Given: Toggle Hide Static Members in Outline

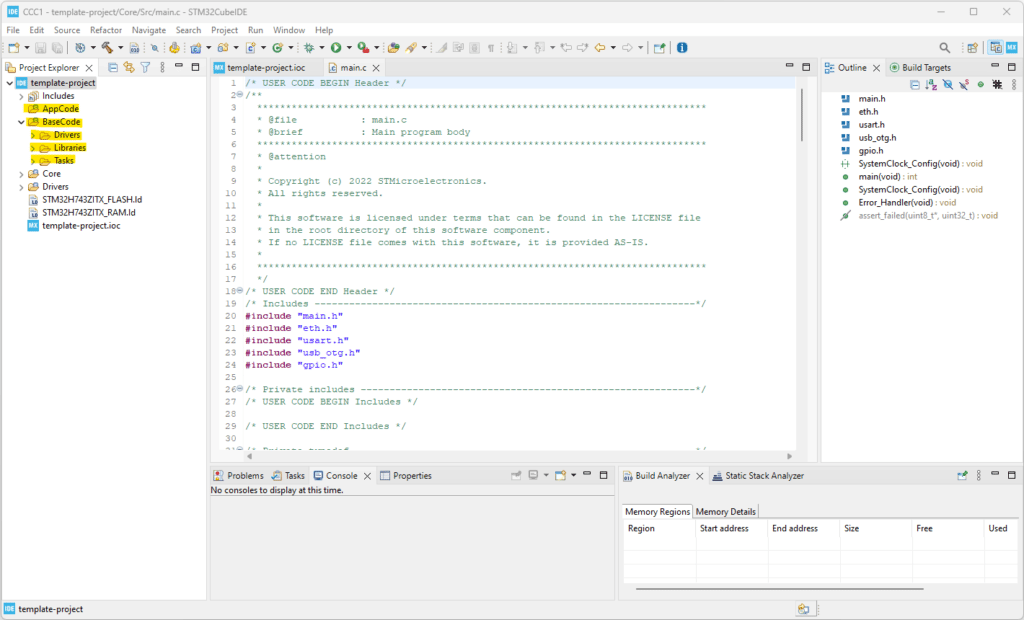Looking at the screenshot, I should pos(964,85).
